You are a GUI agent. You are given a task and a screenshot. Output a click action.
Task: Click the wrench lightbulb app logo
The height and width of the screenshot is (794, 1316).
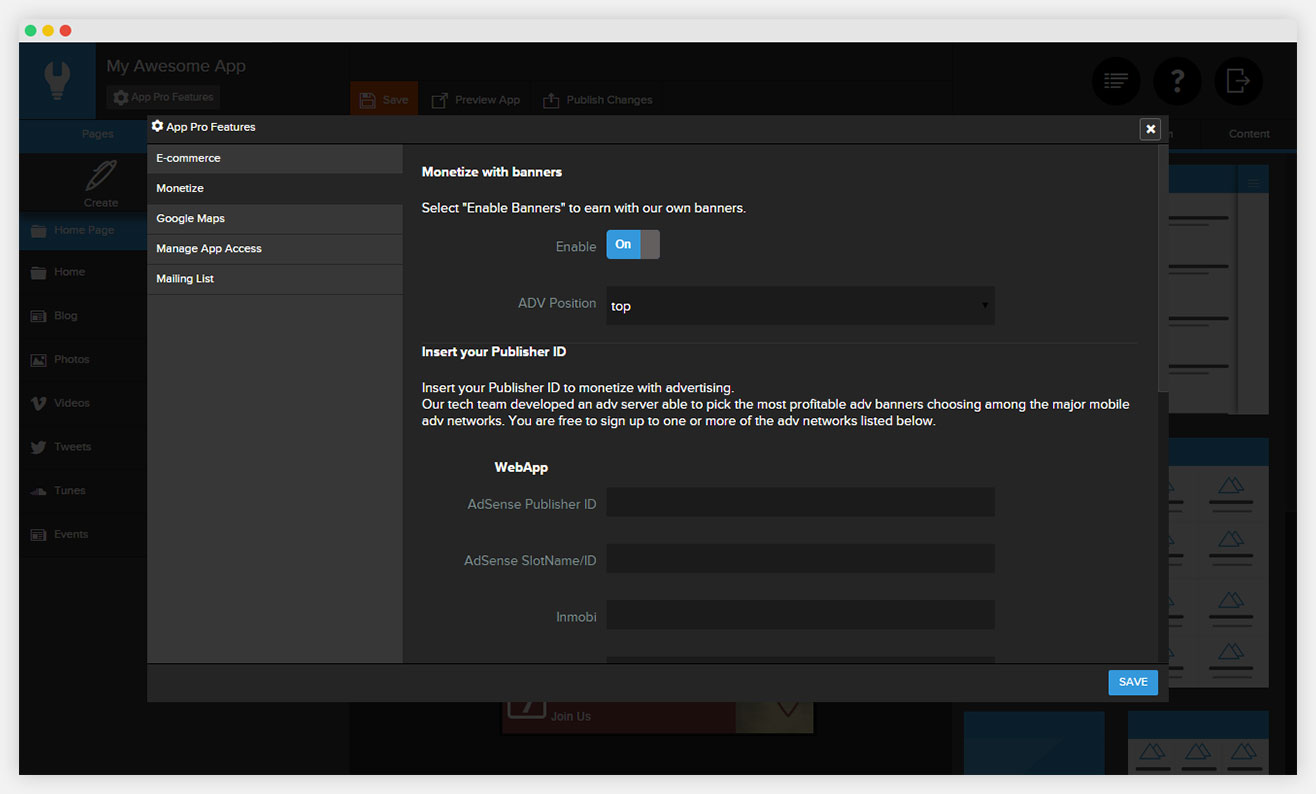(58, 81)
